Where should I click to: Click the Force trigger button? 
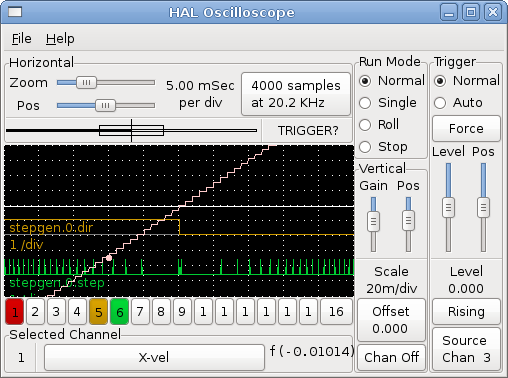click(466, 129)
